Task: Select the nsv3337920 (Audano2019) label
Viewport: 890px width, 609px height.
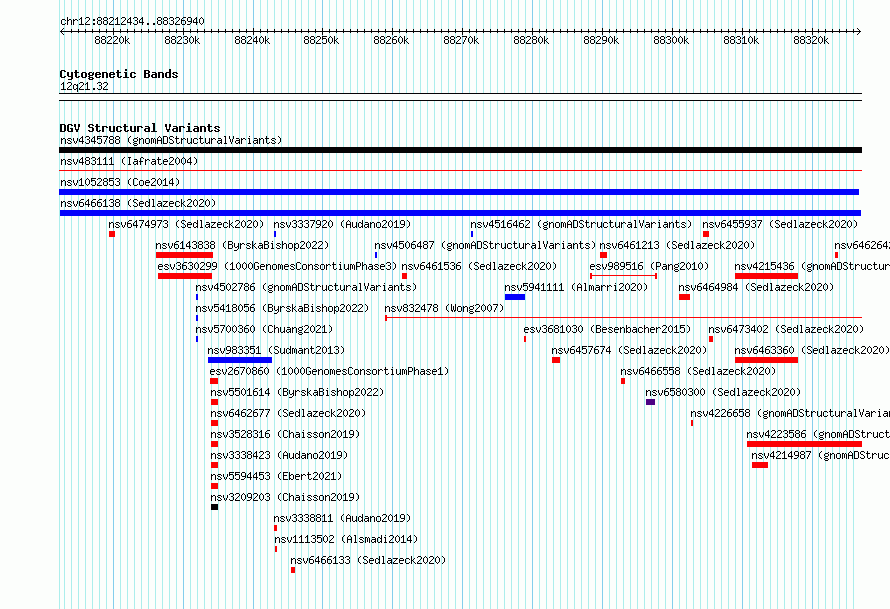Action: tap(342, 224)
